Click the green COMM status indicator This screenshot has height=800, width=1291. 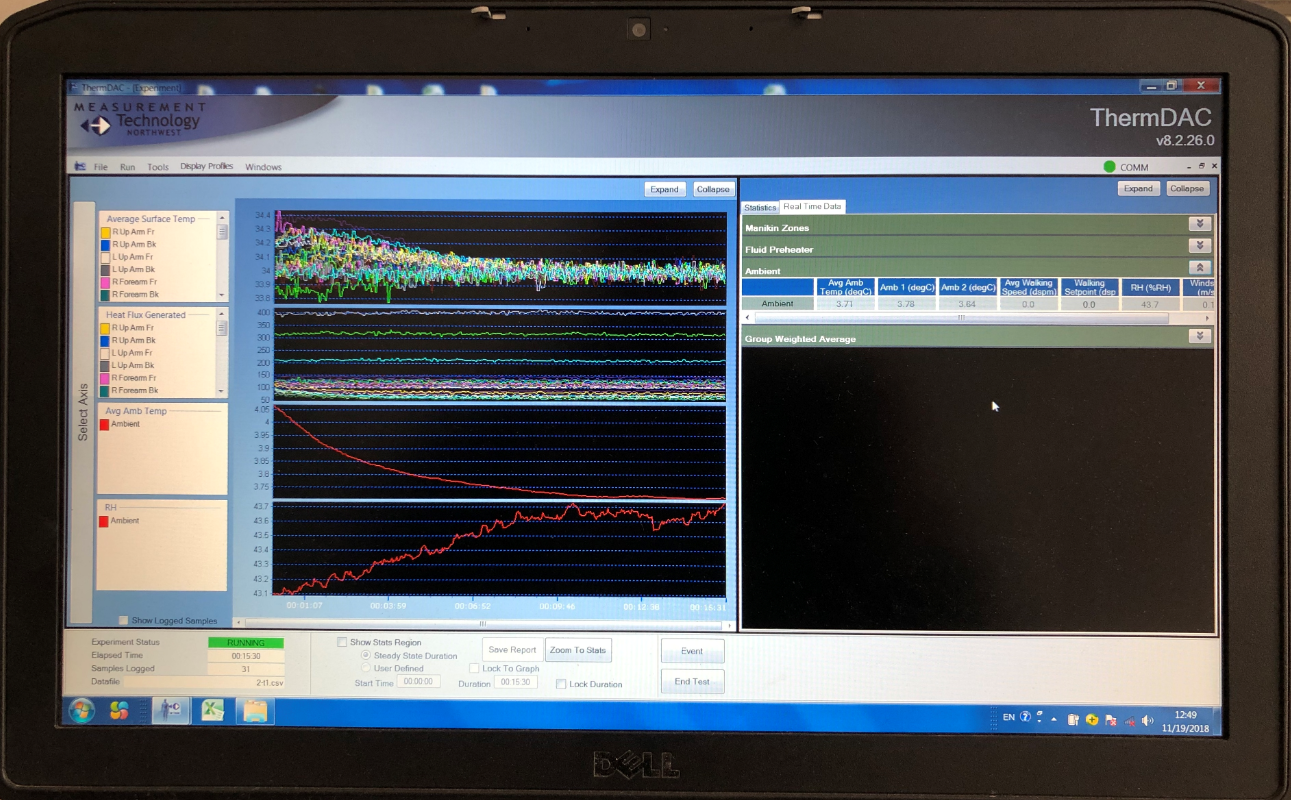(1109, 167)
